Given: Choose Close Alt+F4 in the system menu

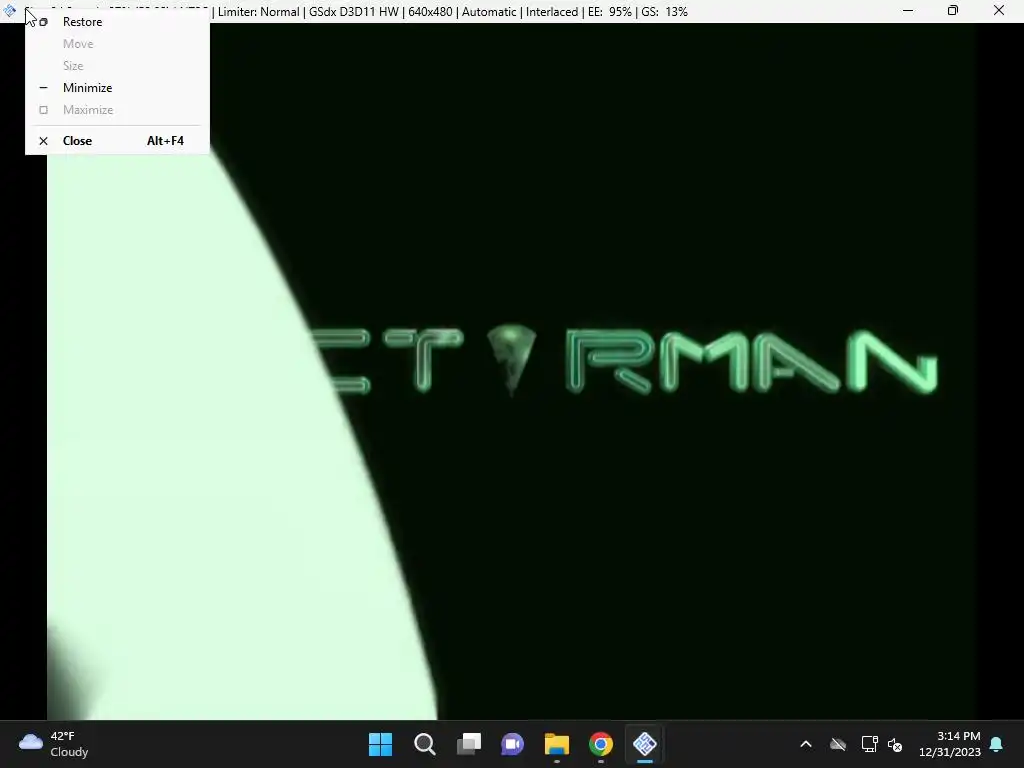Looking at the screenshot, I should (x=117, y=140).
